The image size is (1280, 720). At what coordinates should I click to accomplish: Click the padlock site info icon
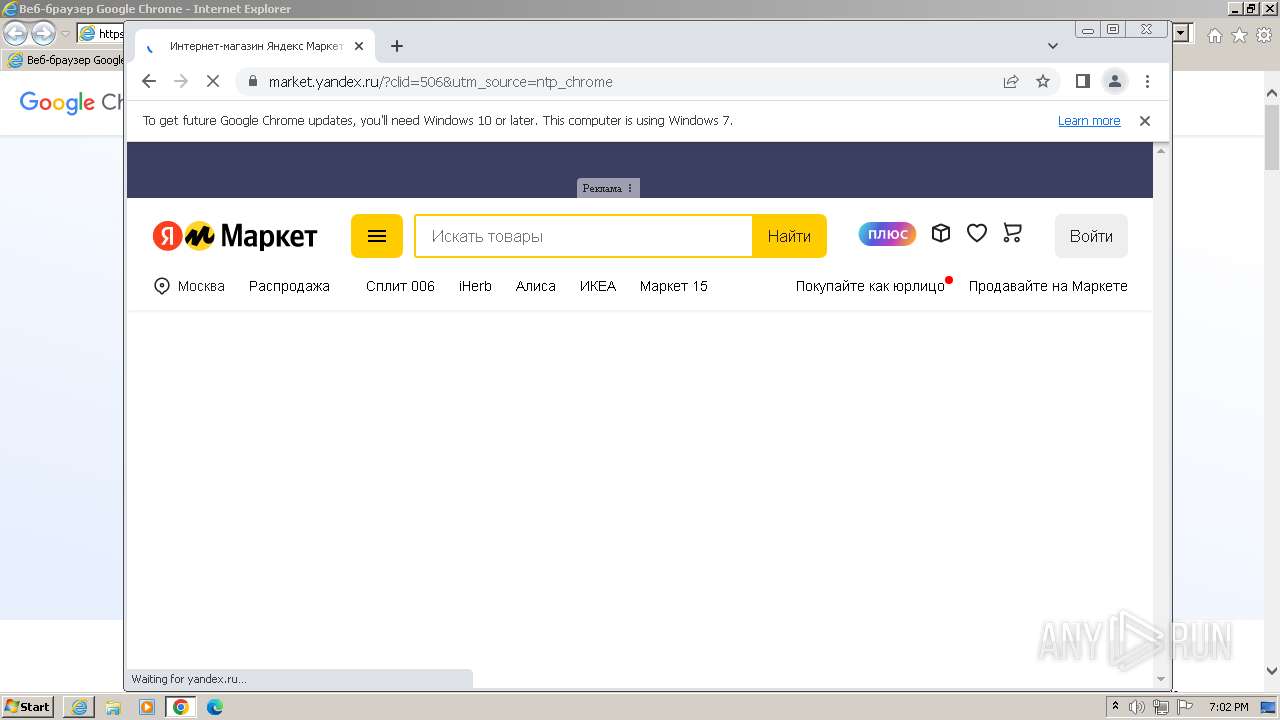252,82
